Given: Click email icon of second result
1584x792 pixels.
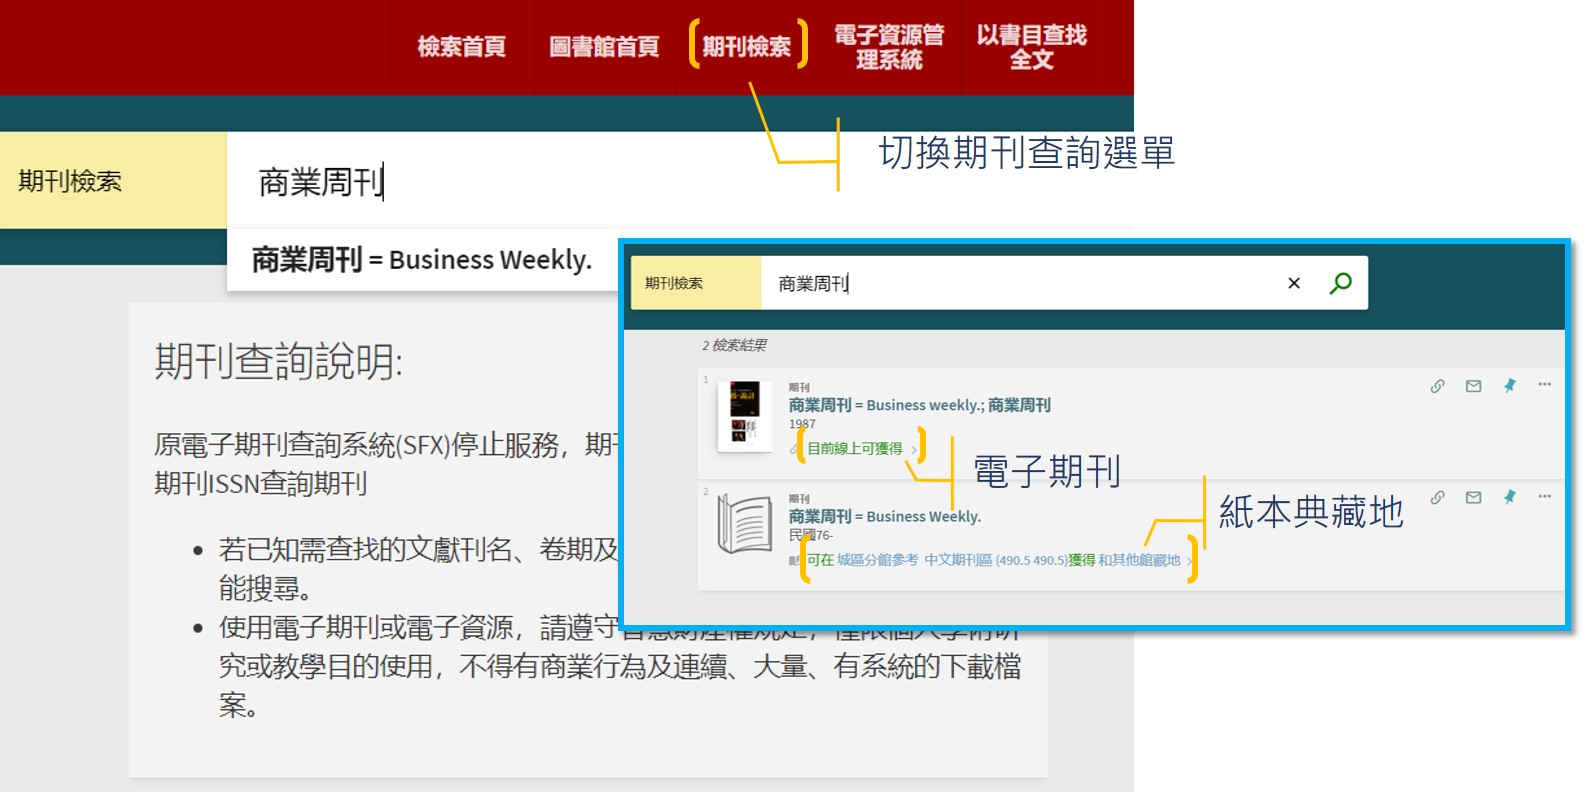Looking at the screenshot, I should (x=1473, y=497).
